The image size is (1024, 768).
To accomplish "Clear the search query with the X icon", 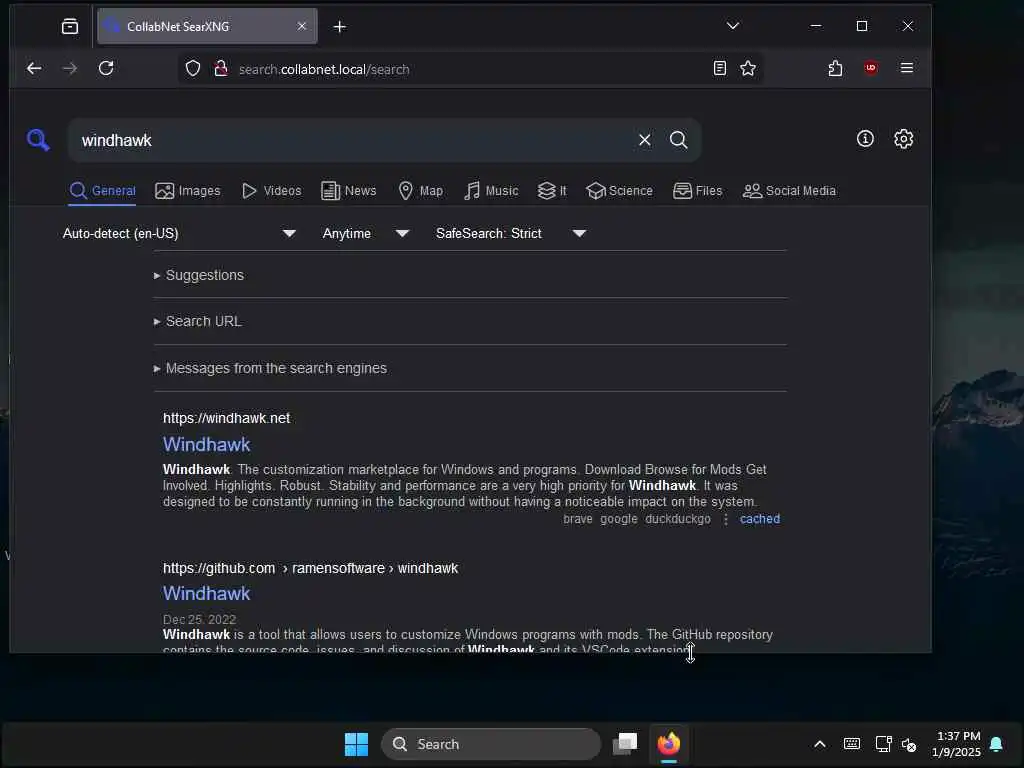I will point(645,140).
